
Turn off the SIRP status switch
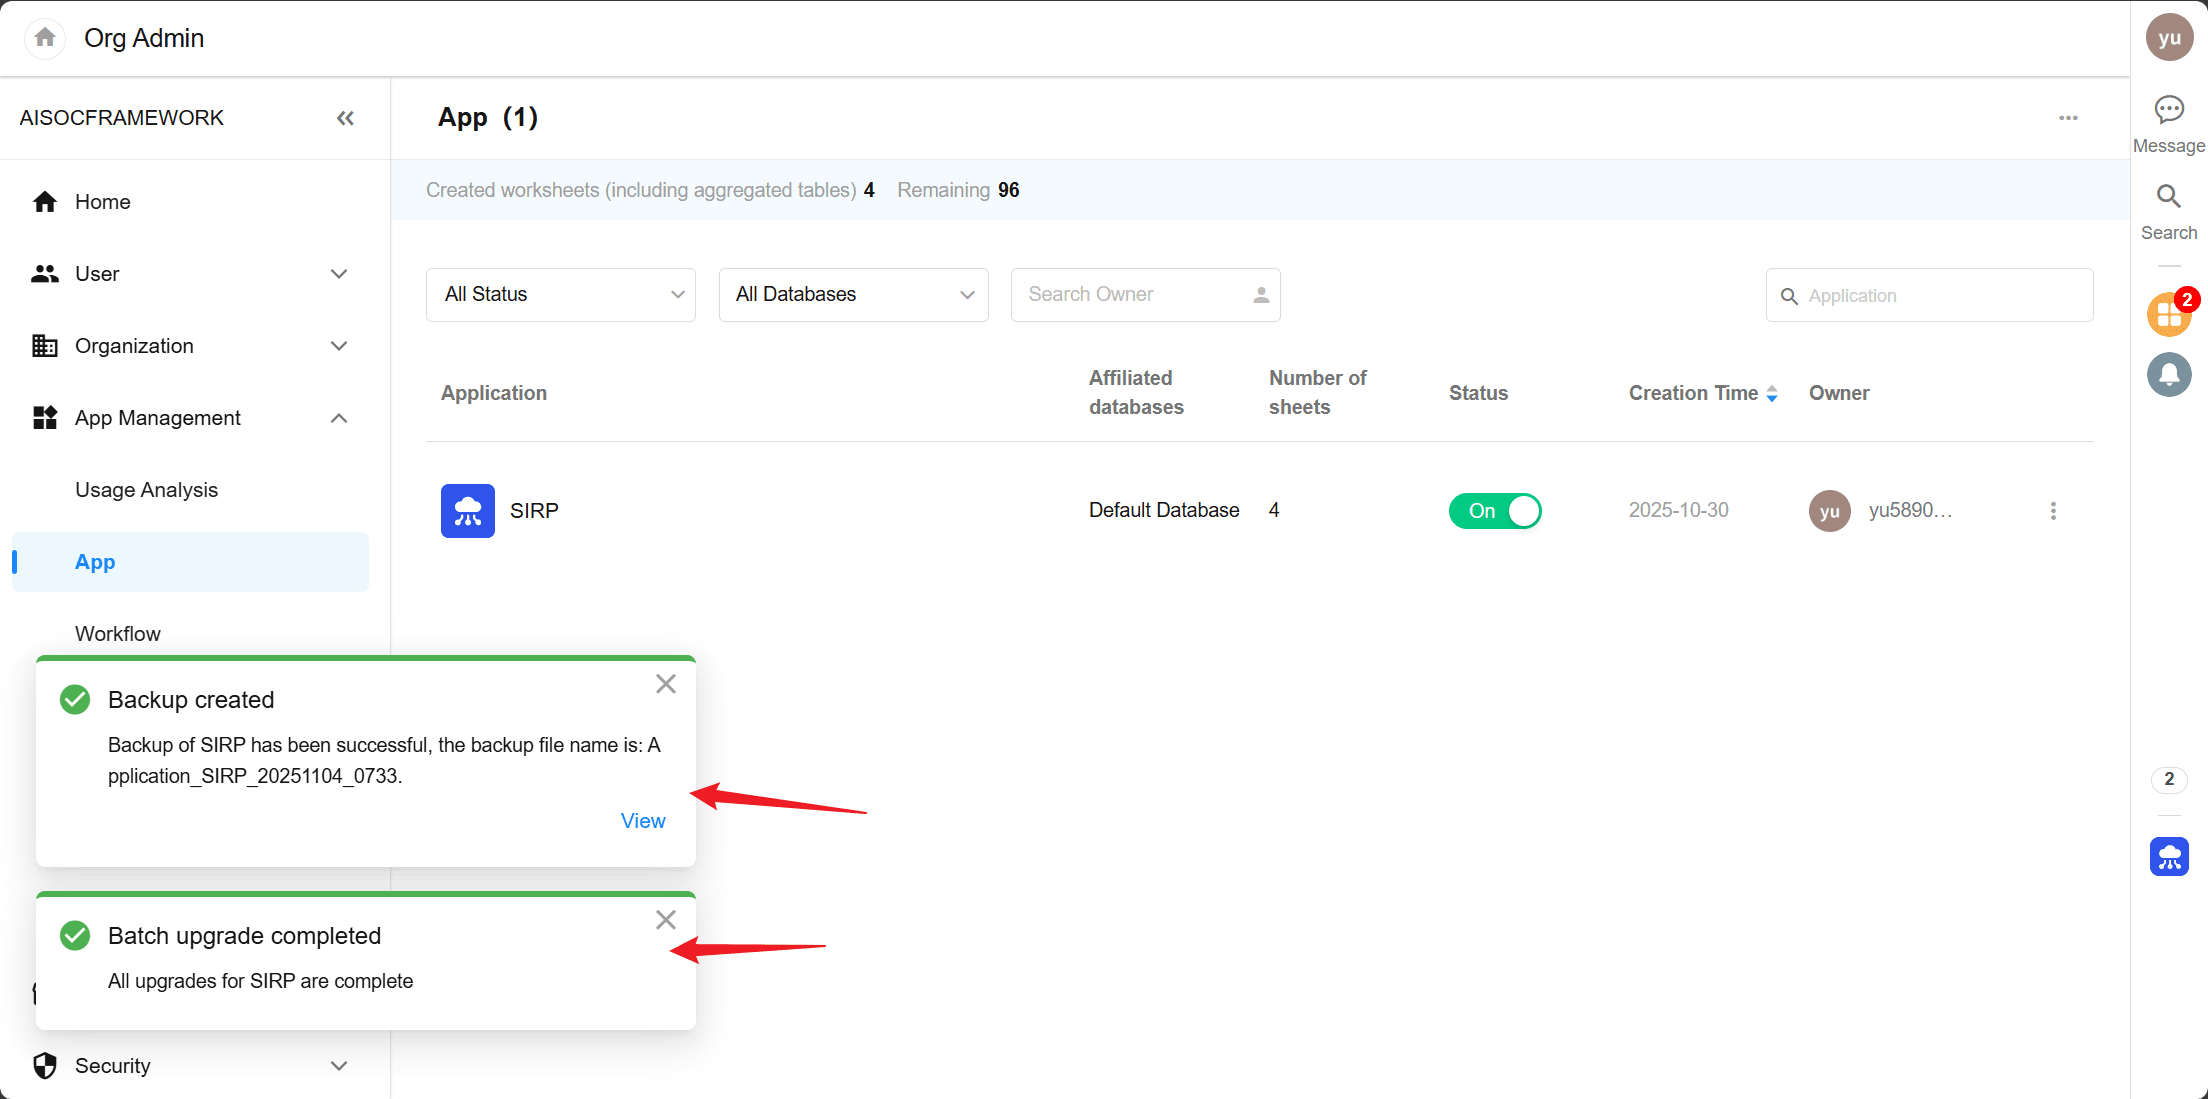point(1494,511)
